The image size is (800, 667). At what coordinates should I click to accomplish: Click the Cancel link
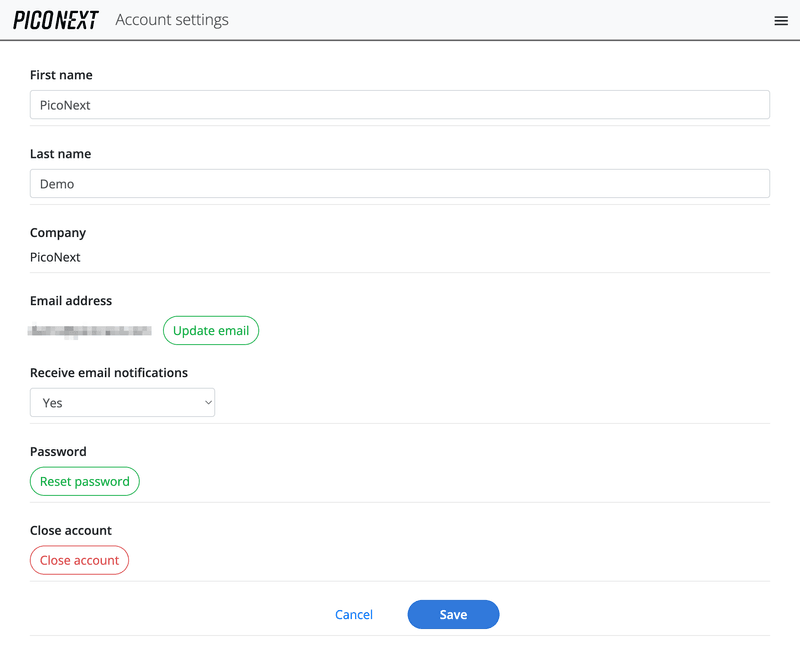pos(354,615)
